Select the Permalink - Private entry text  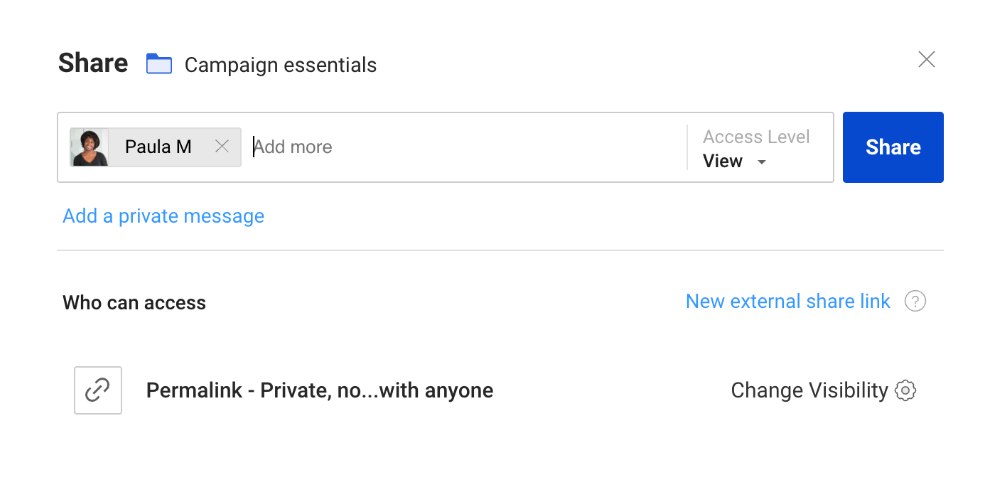coord(319,390)
